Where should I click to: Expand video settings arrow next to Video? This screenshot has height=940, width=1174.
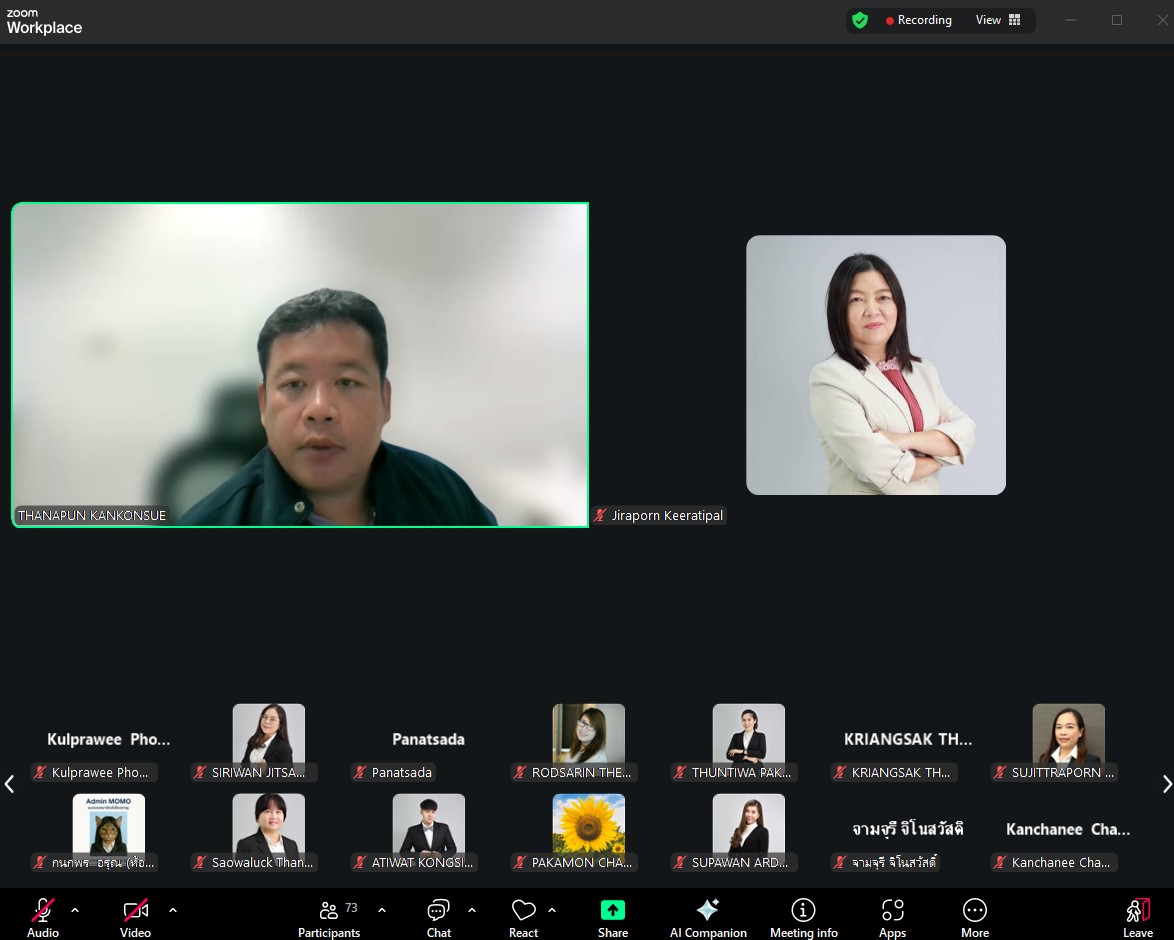point(173,910)
